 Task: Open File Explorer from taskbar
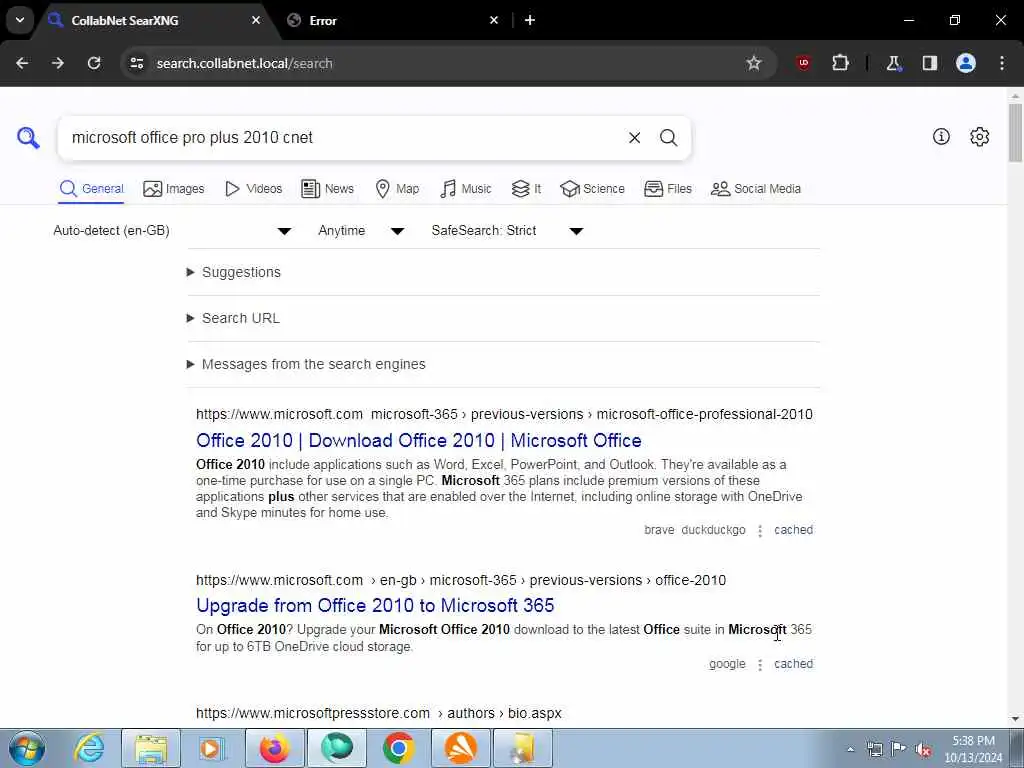pos(151,748)
